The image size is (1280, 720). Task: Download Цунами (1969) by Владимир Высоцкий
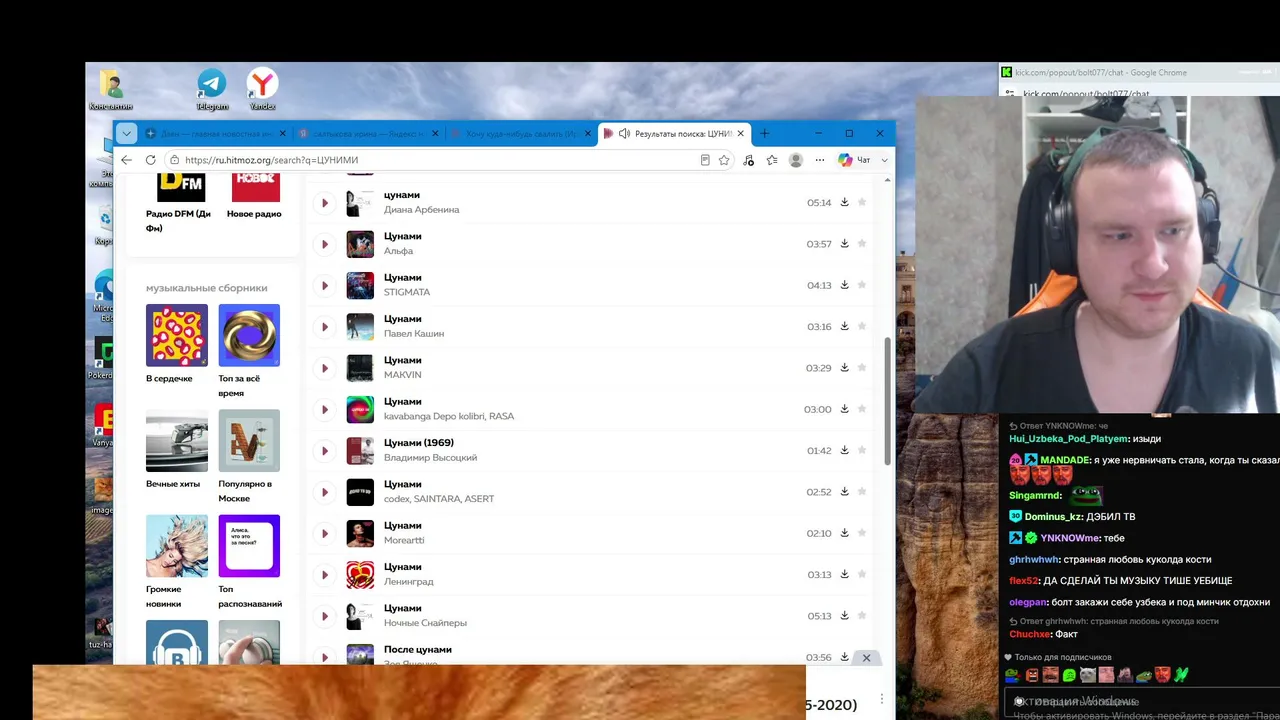pos(844,450)
